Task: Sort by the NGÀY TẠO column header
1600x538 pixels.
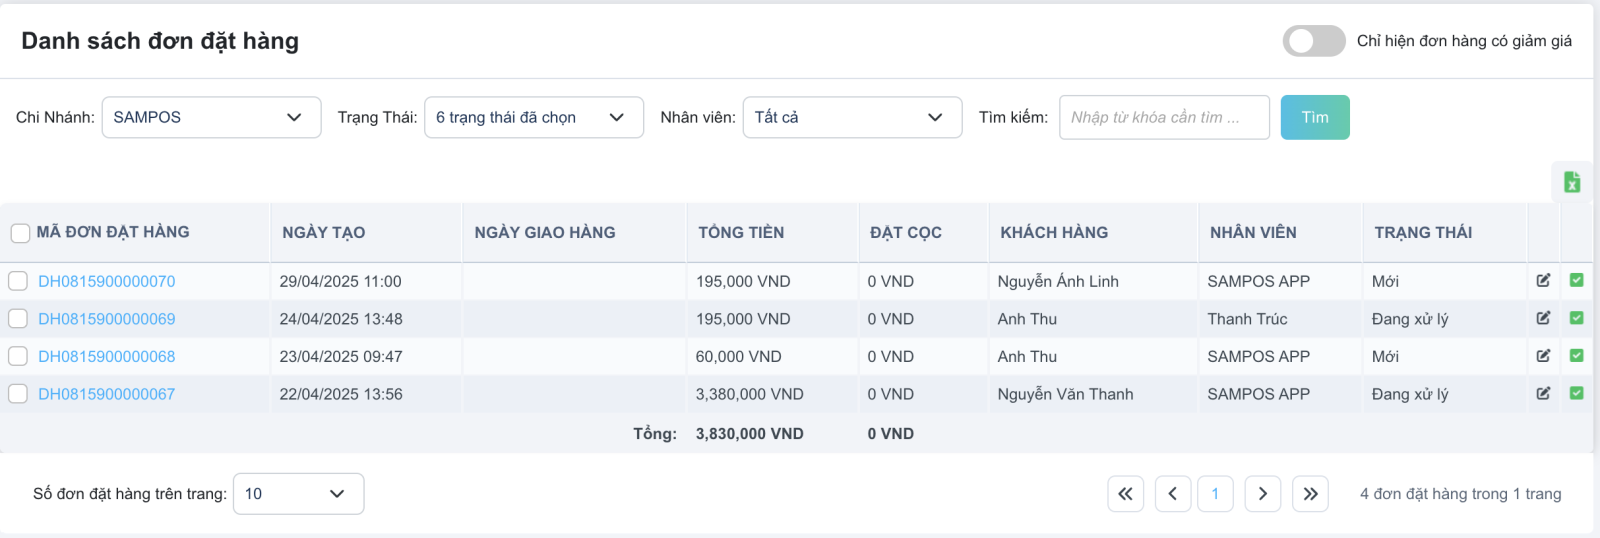Action: tap(324, 232)
